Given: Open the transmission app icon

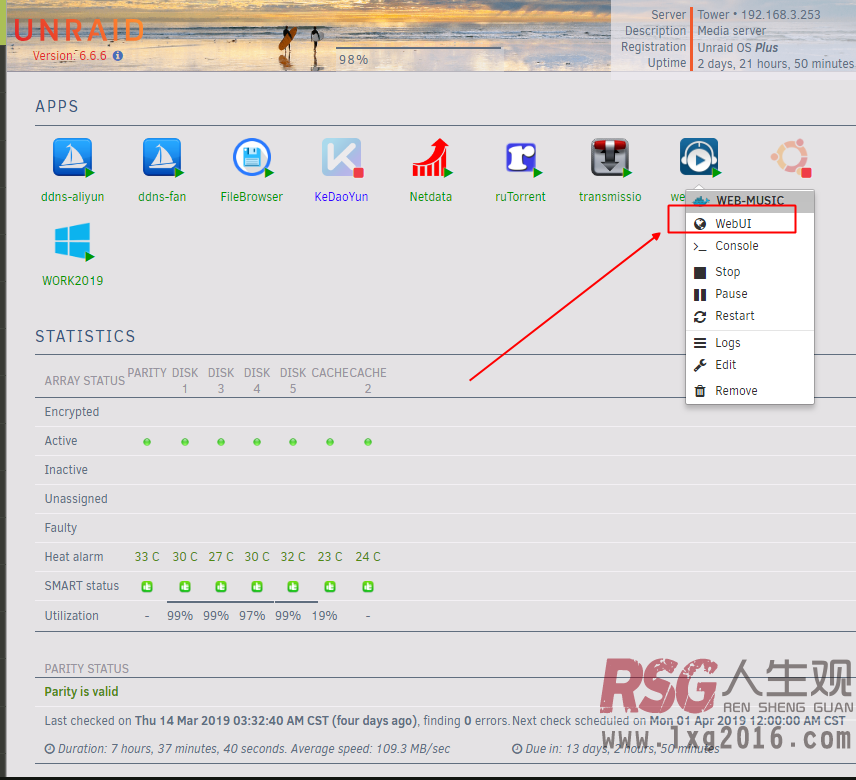Looking at the screenshot, I should (x=610, y=157).
